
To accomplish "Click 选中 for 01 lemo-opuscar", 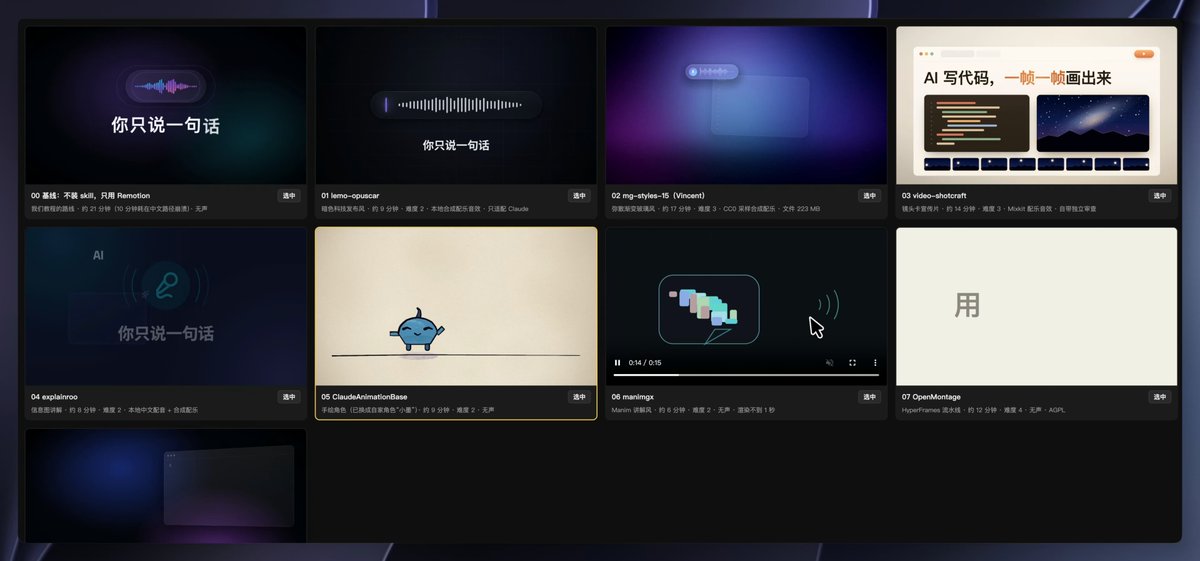I will (x=579, y=196).
